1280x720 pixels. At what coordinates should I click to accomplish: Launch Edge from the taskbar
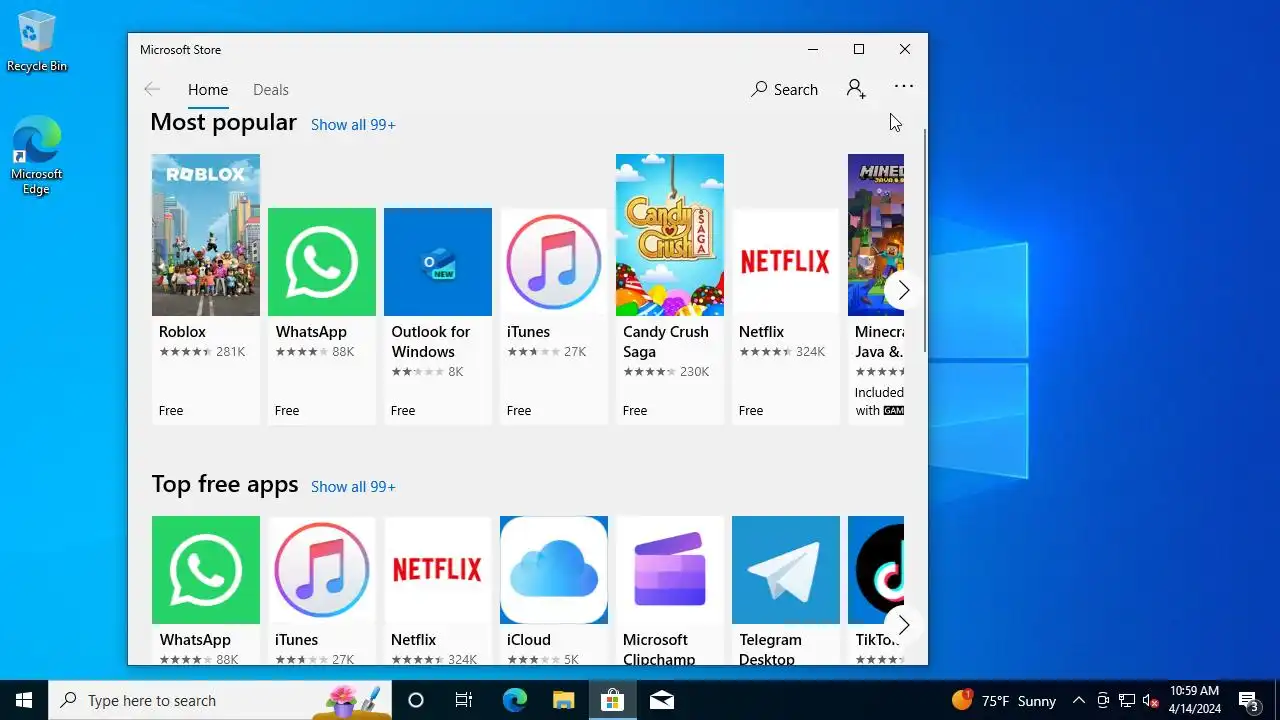[x=514, y=700]
